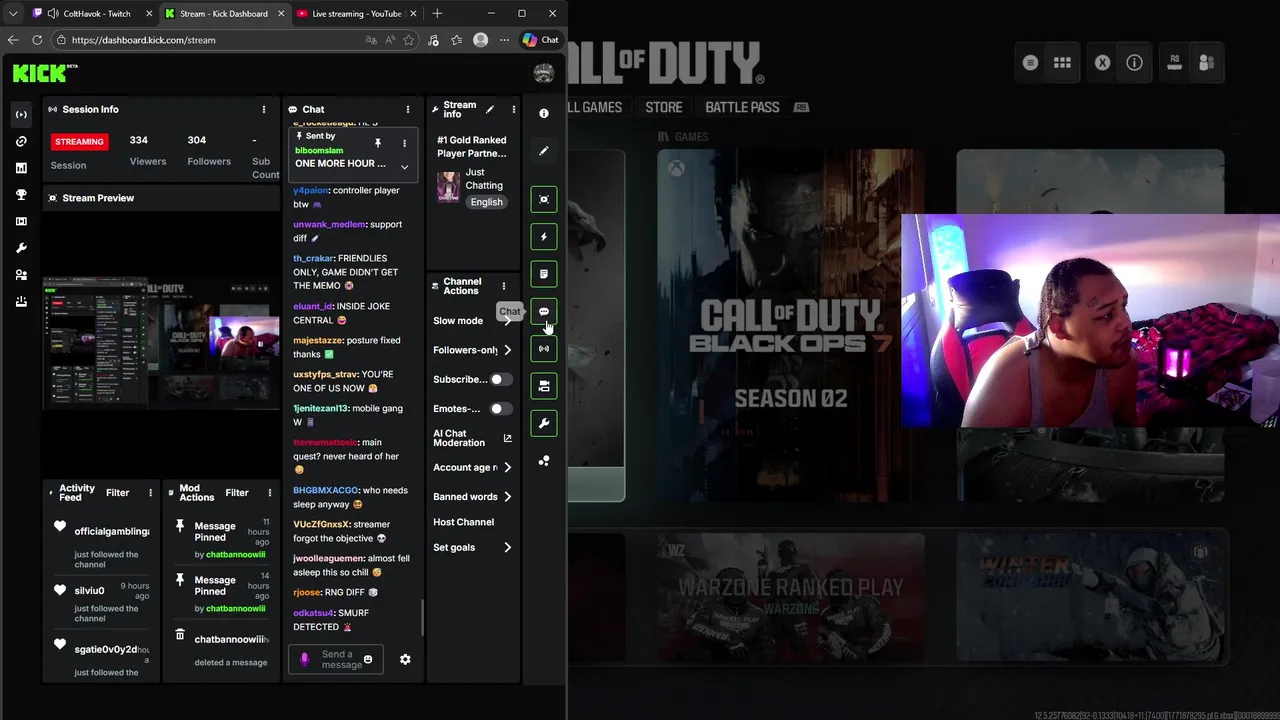Open the Copilot Chat button in browser toolbar
Image resolution: width=1280 pixels, height=720 pixels.
(540, 40)
